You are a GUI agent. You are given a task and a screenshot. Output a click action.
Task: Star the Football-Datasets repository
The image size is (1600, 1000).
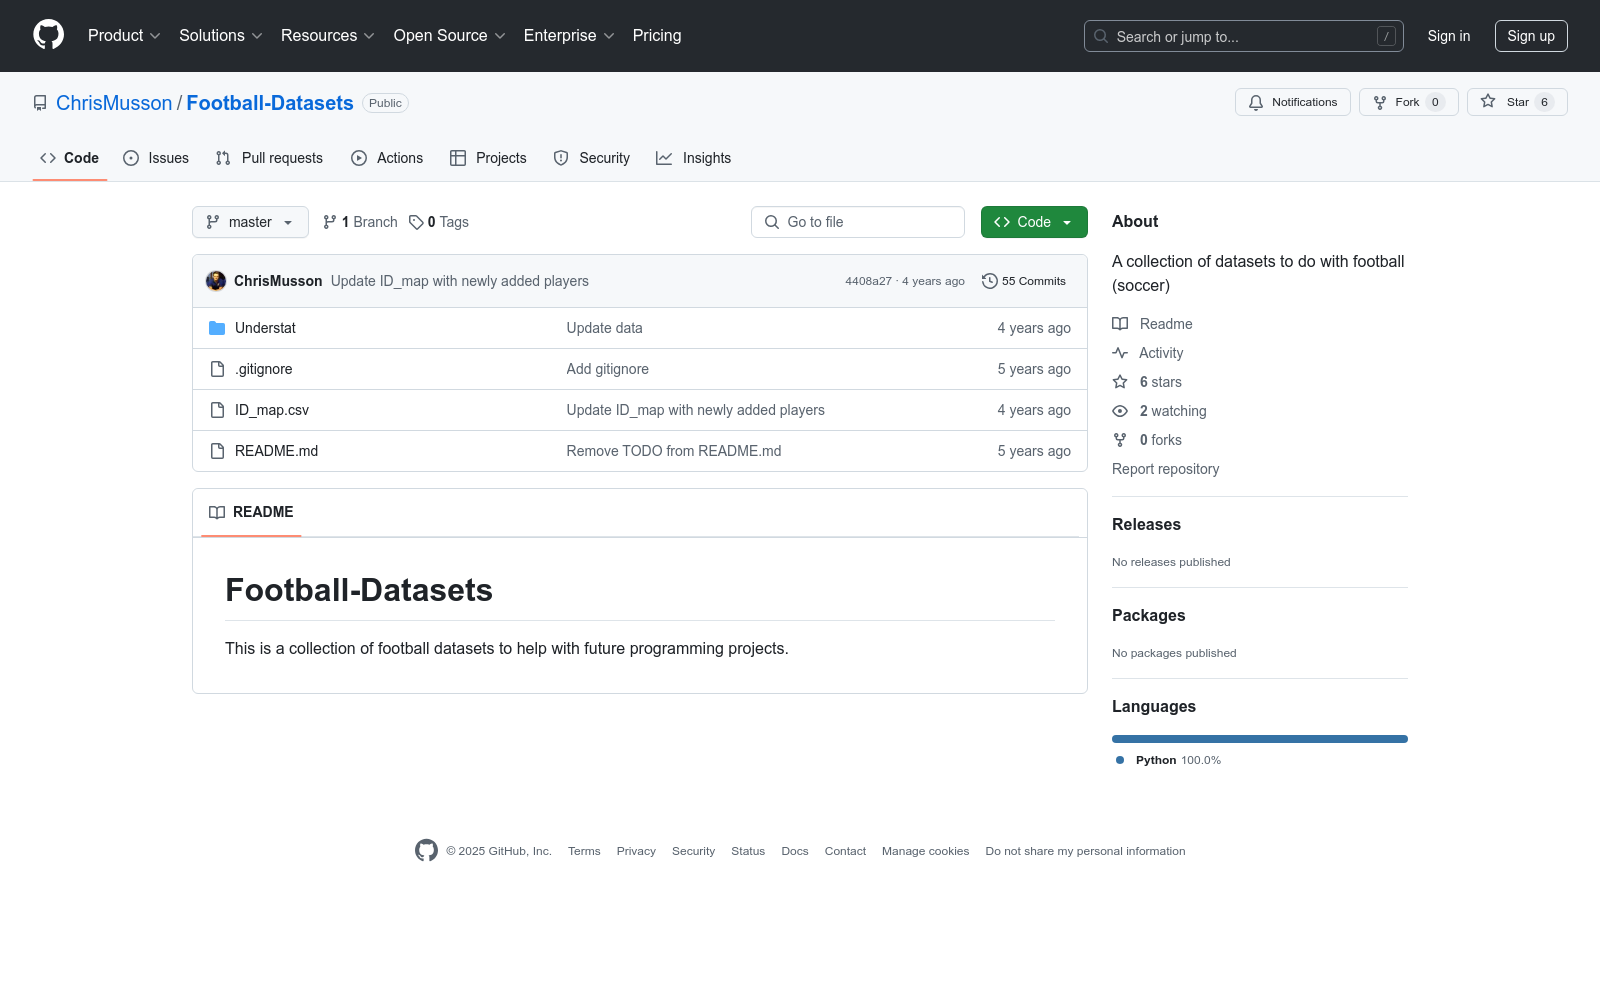click(1517, 102)
